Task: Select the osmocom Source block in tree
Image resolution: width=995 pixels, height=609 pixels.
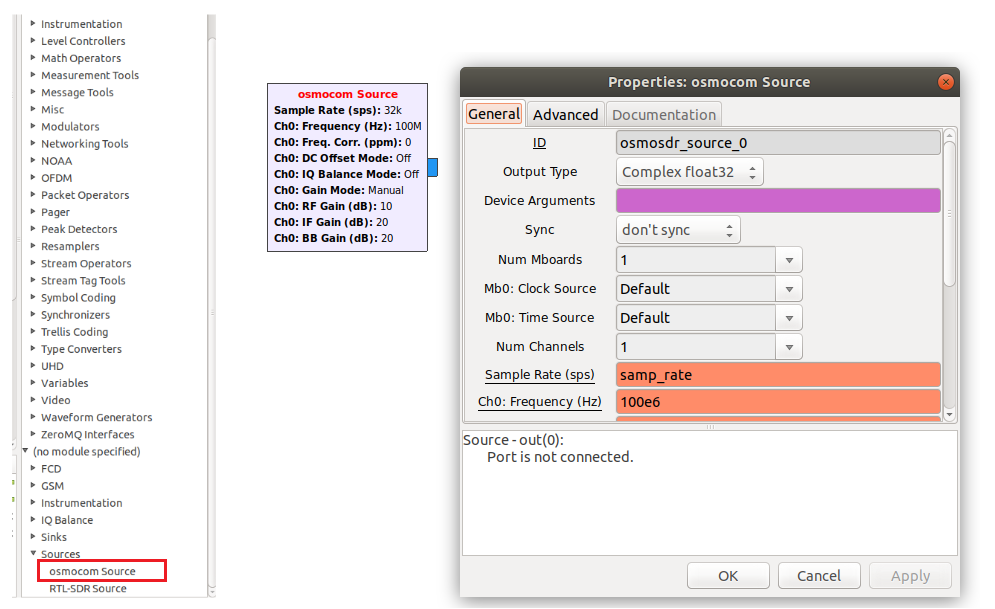Action: pyautogui.click(x=93, y=571)
